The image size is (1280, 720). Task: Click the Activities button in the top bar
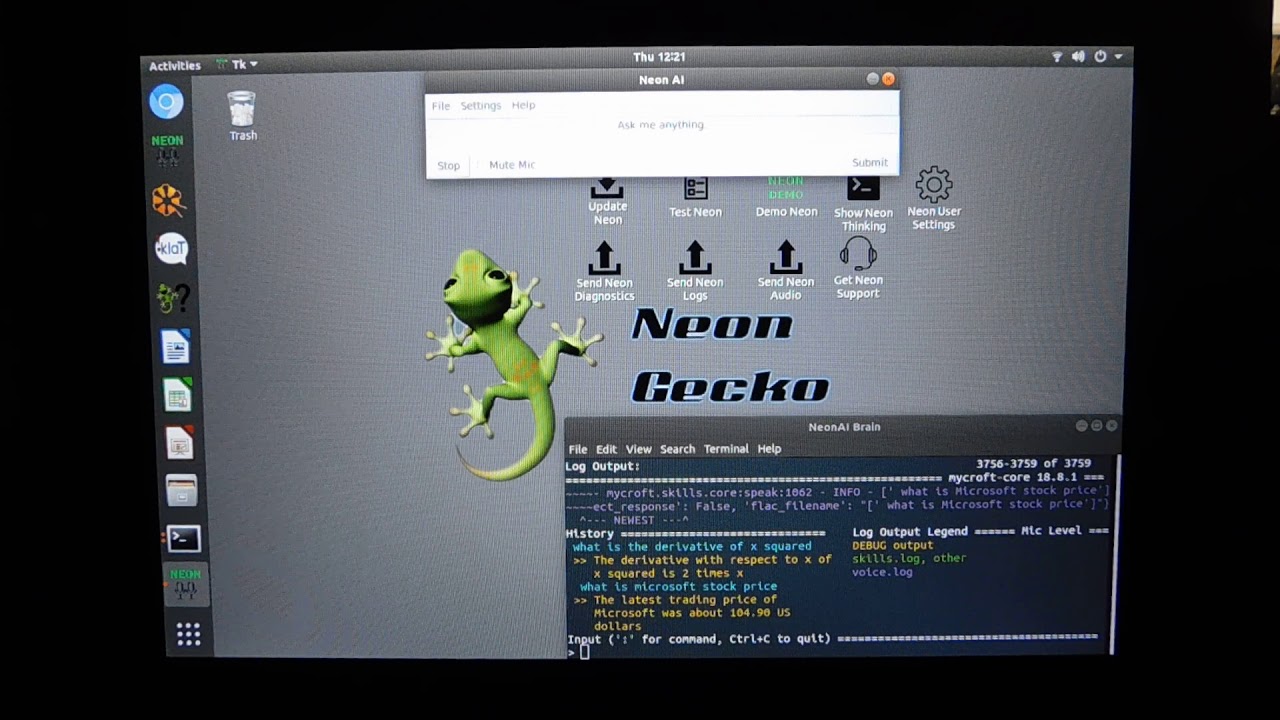click(174, 66)
